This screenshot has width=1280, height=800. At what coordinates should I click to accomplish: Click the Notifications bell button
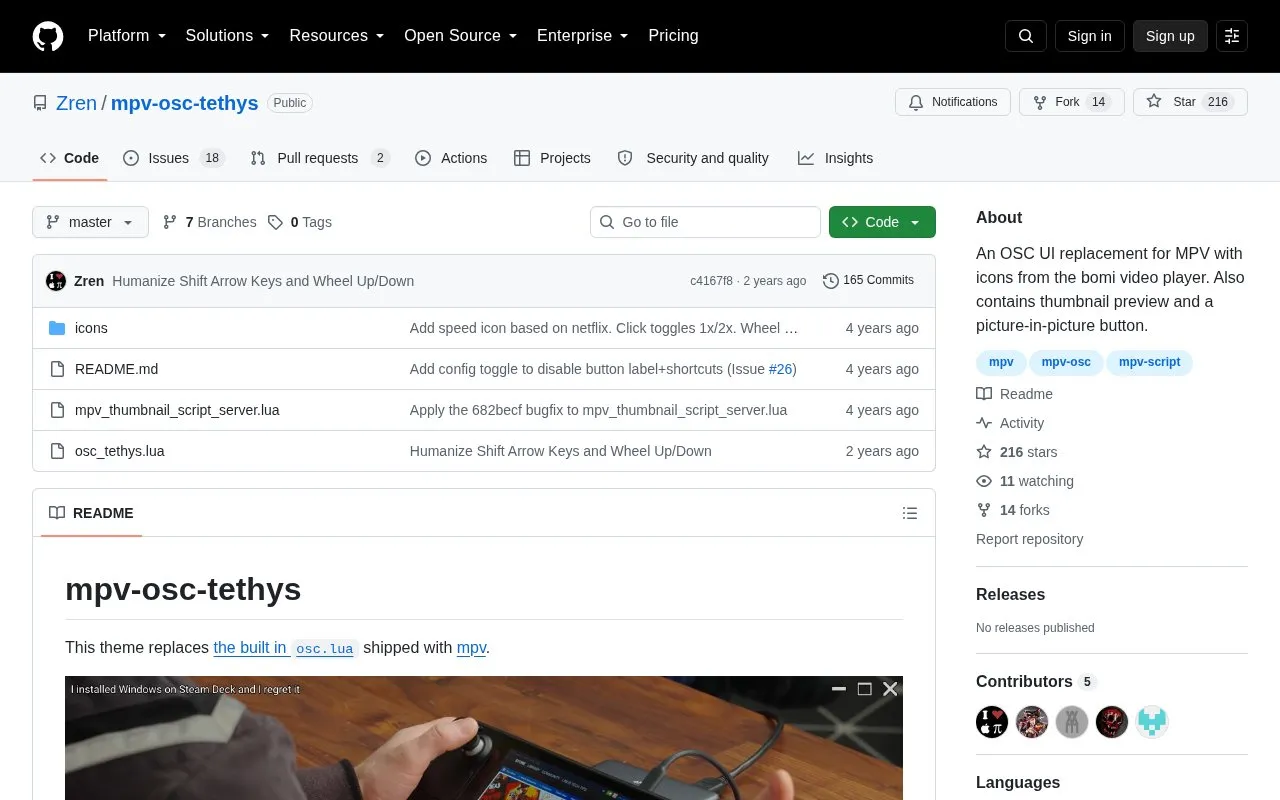953,102
